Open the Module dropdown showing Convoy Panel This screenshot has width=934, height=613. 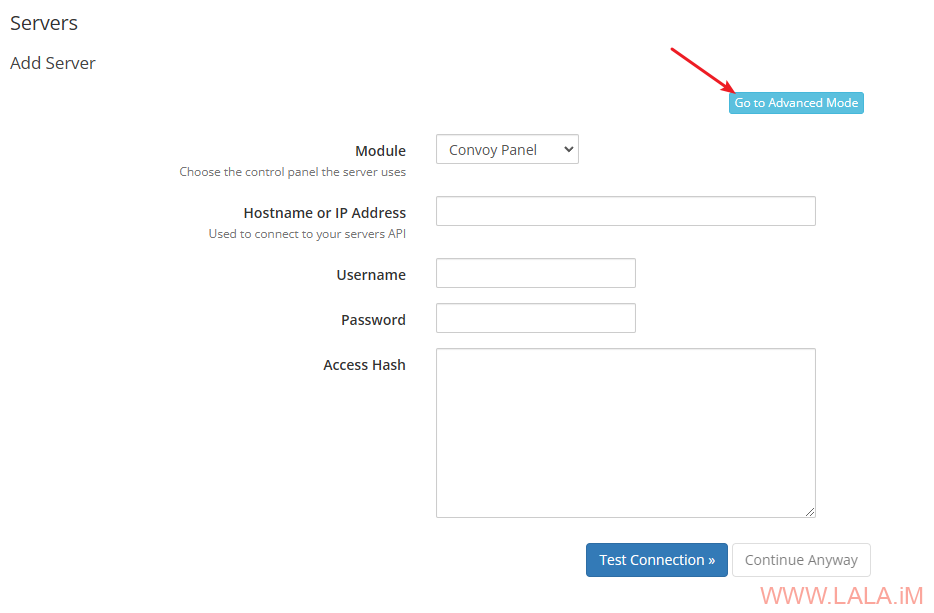[x=507, y=150]
